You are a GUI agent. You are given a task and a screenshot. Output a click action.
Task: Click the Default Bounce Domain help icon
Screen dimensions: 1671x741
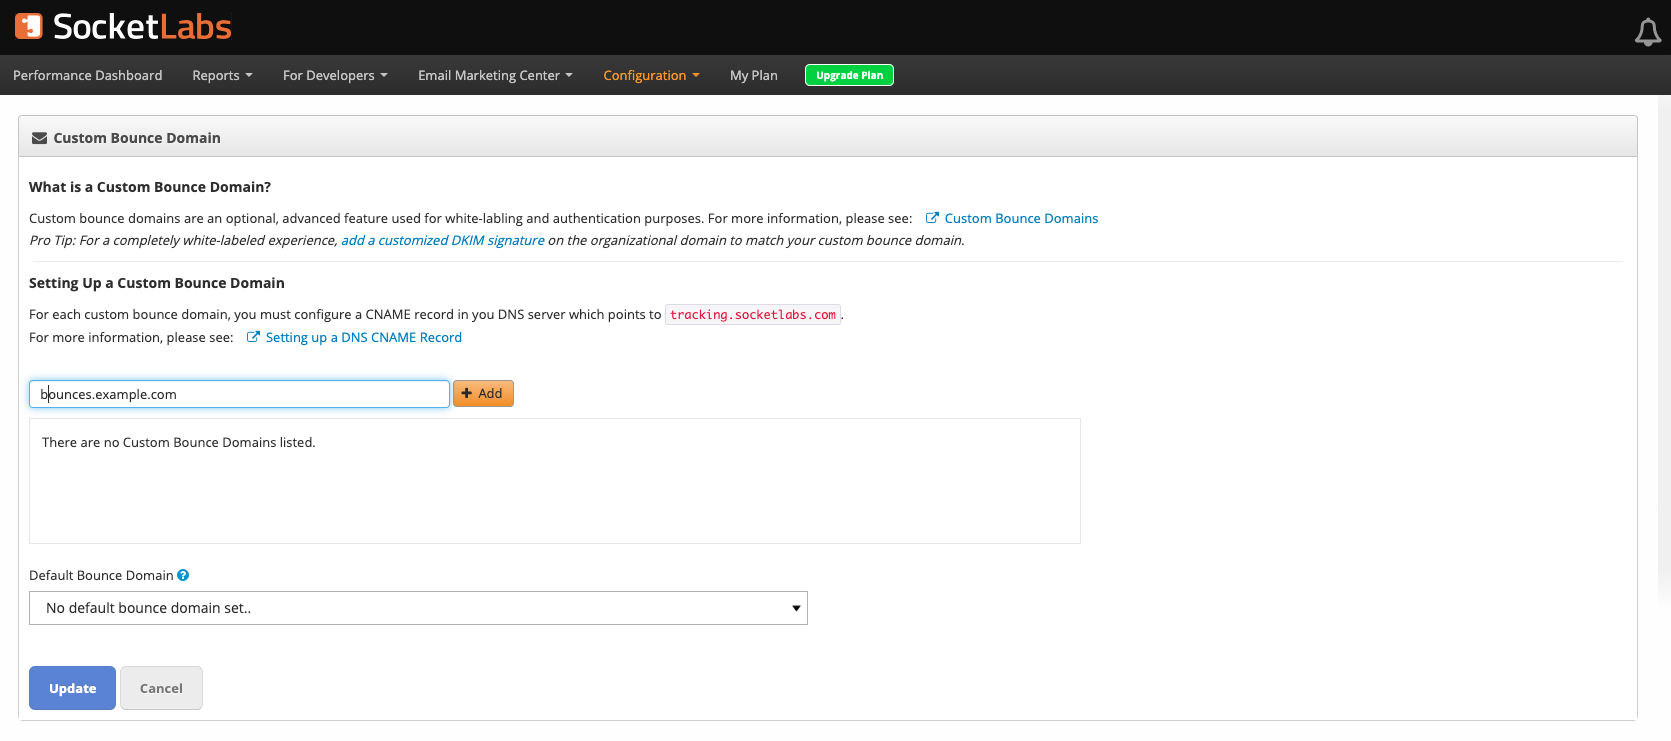click(x=183, y=575)
